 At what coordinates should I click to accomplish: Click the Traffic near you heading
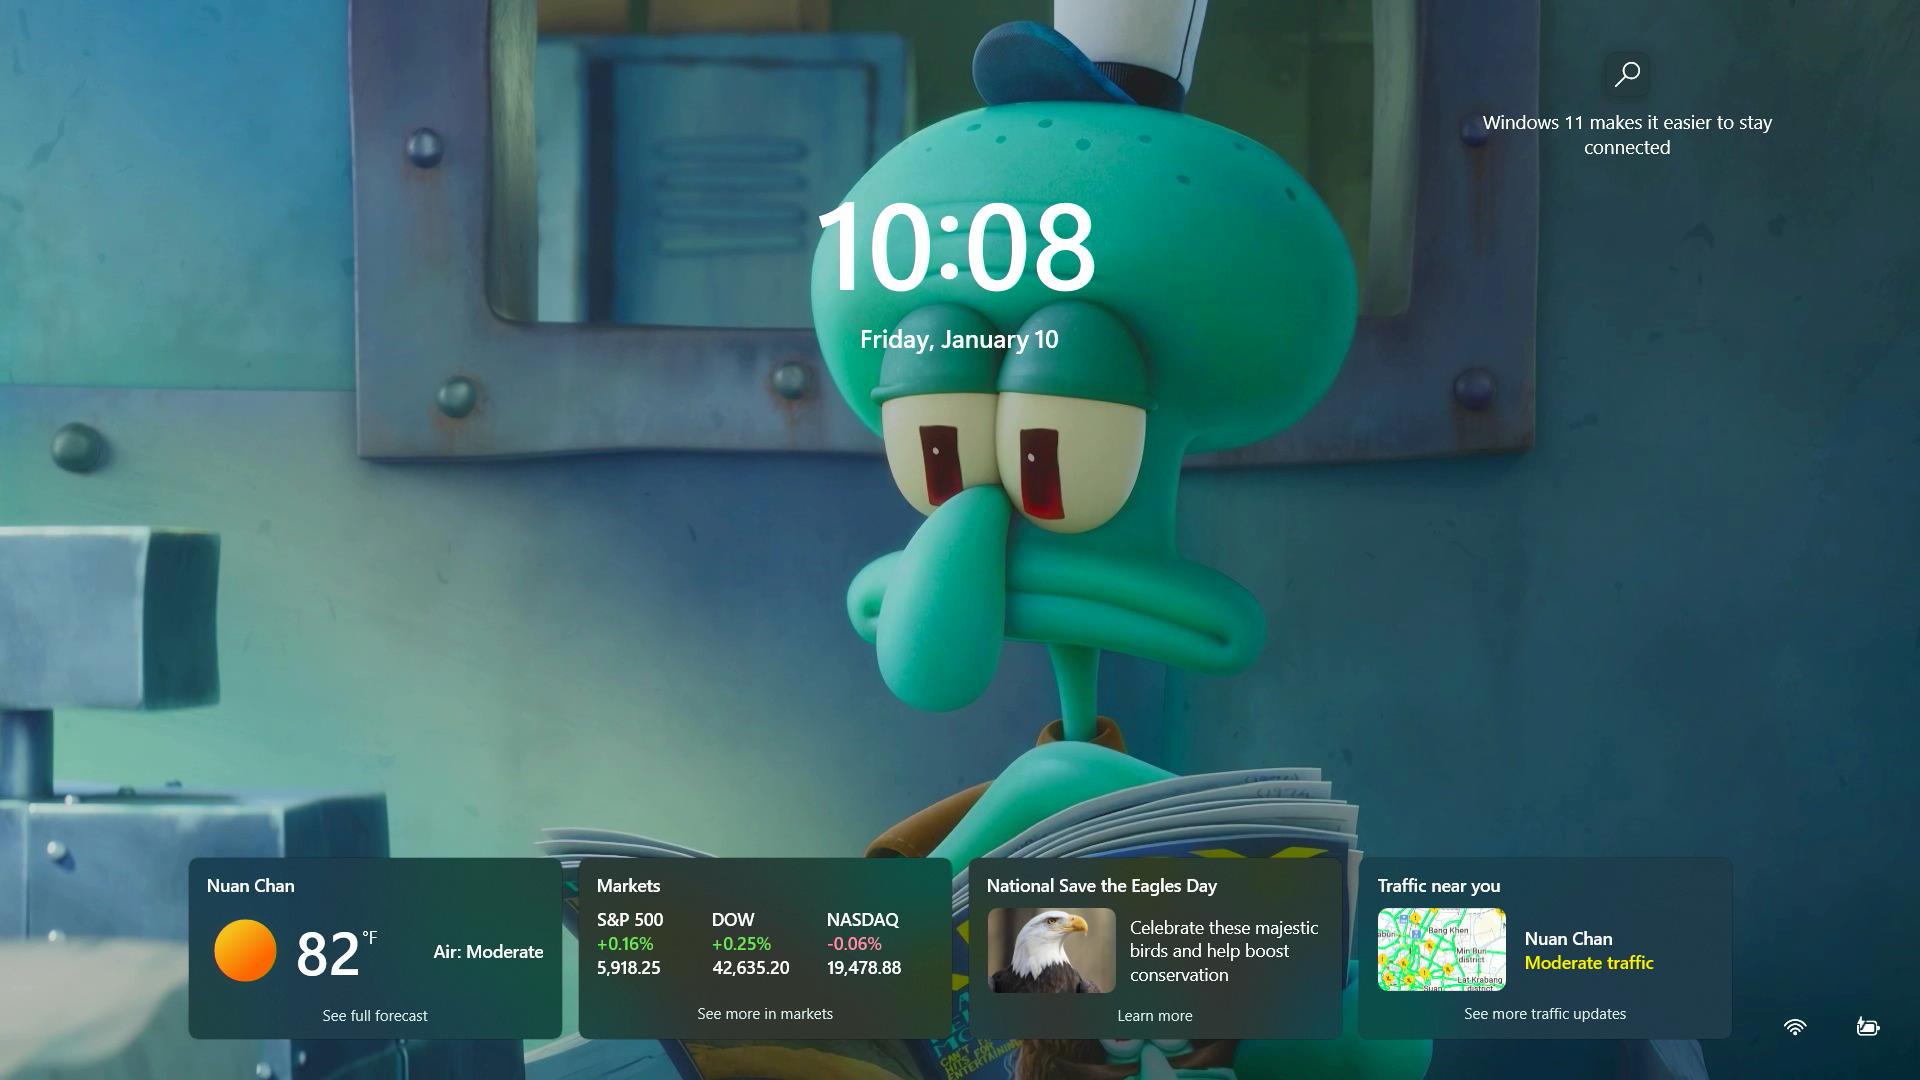pos(1439,886)
